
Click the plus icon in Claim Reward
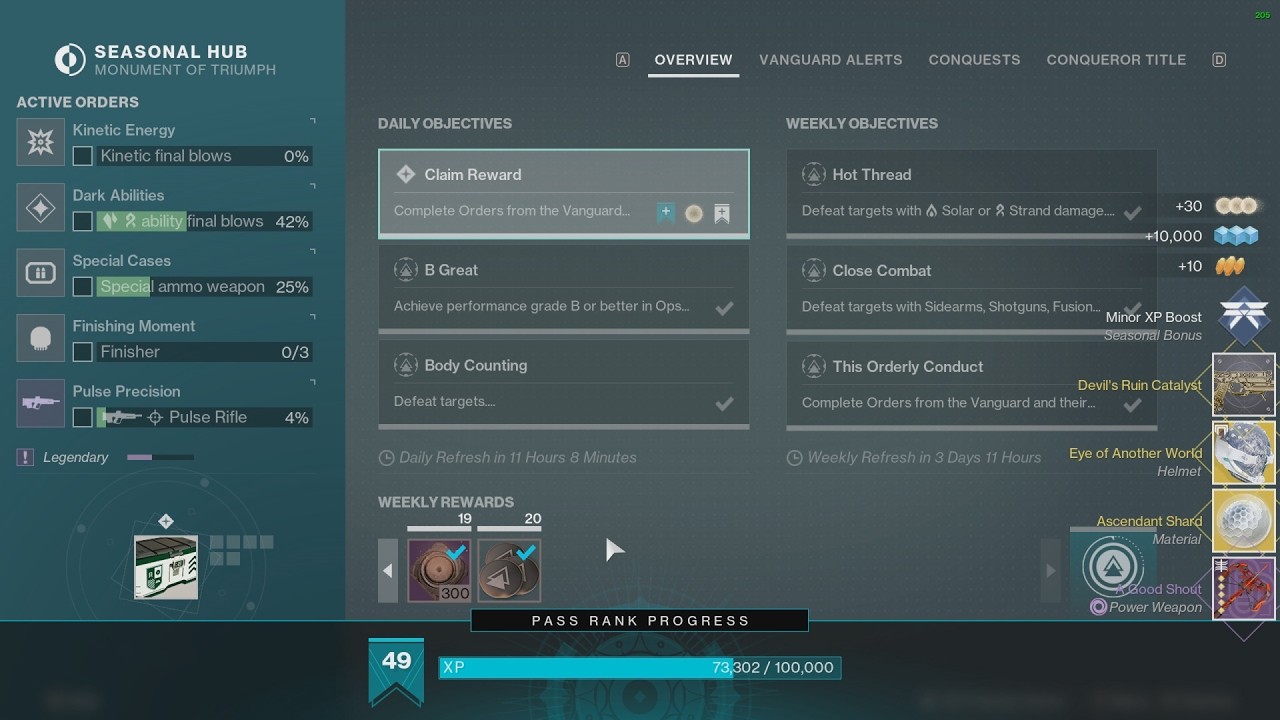click(666, 212)
